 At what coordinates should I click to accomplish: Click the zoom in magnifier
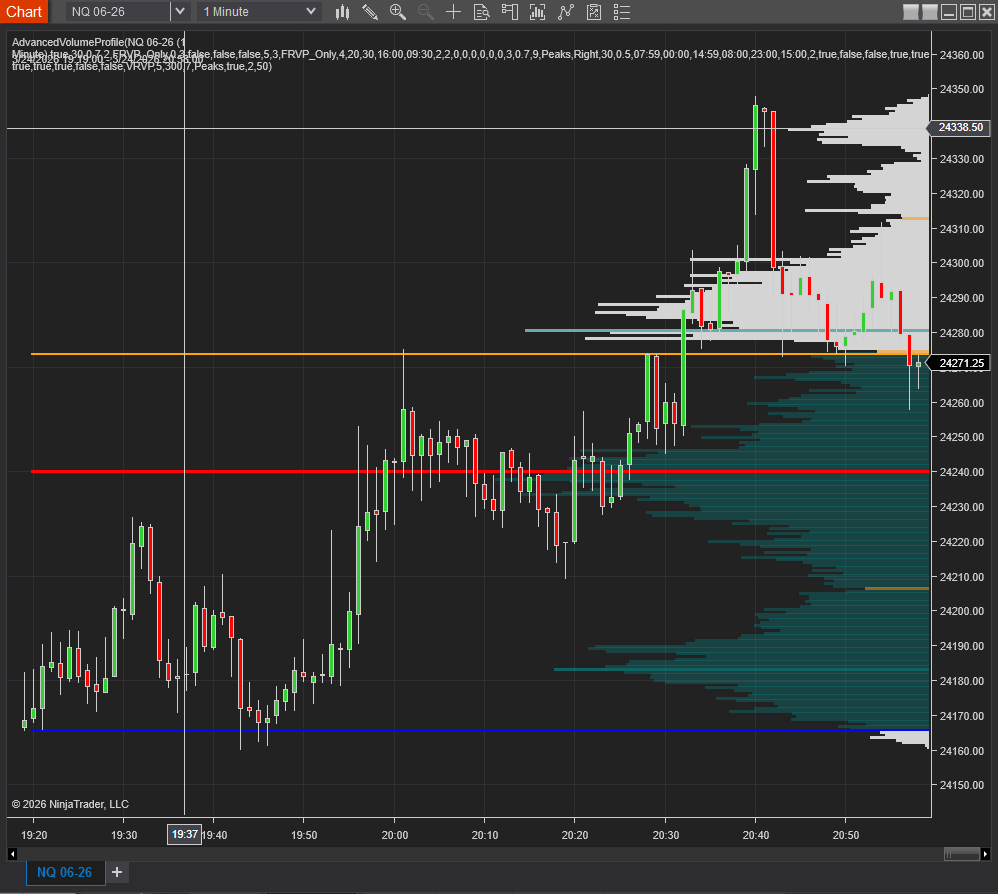(x=398, y=11)
